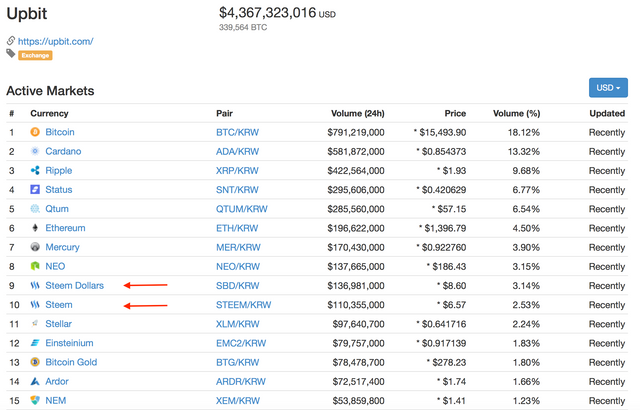Open the Ripple currency link
The image size is (640, 410).
pos(59,171)
